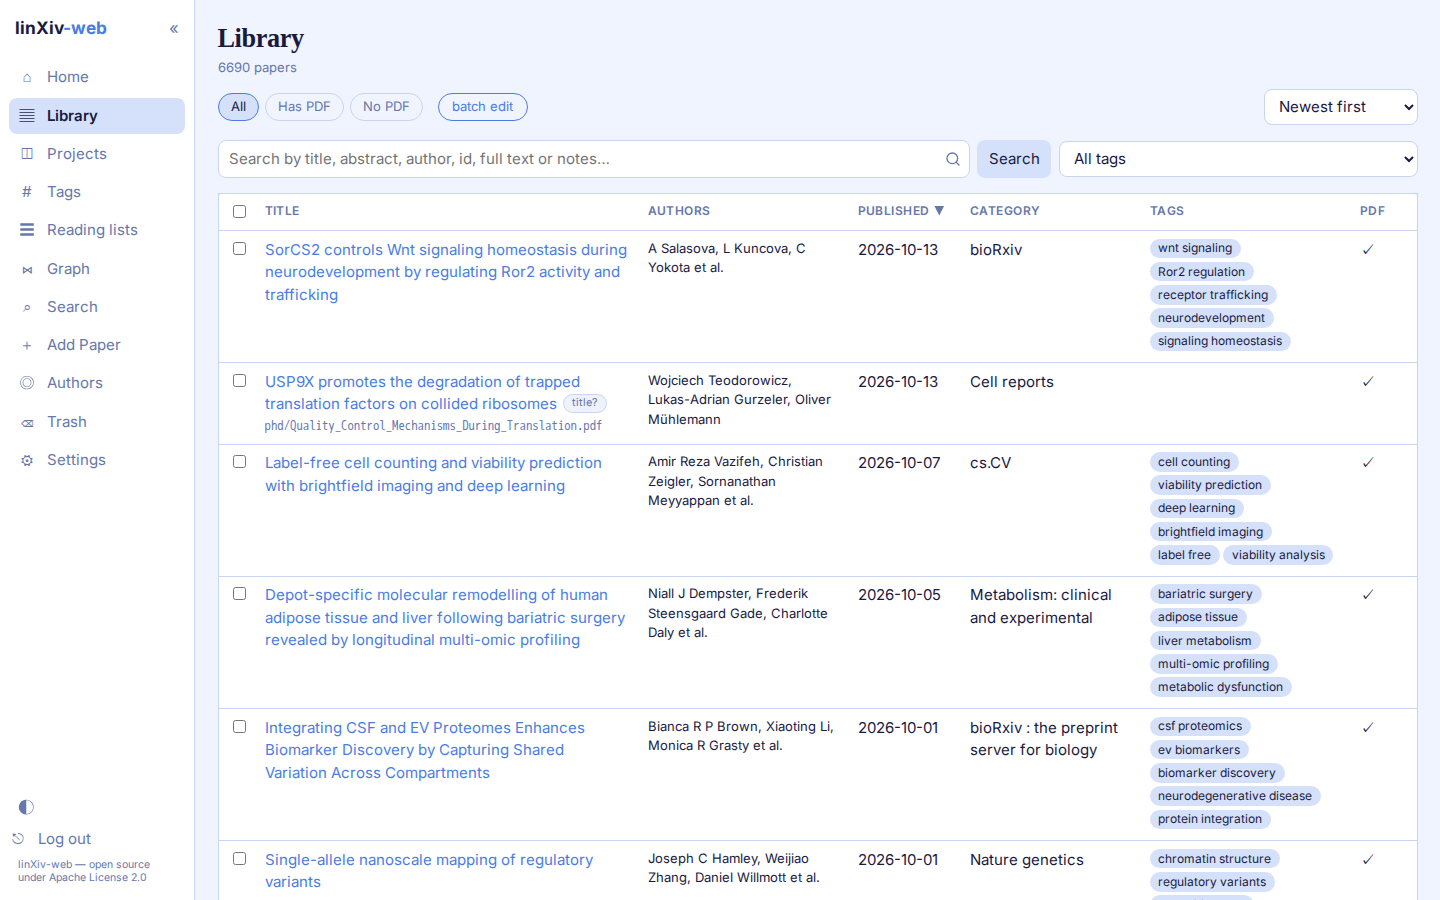Screen dimensions: 1440x900
Task: Check the Depot-specific molecular remodelling paper
Action: [239, 593]
